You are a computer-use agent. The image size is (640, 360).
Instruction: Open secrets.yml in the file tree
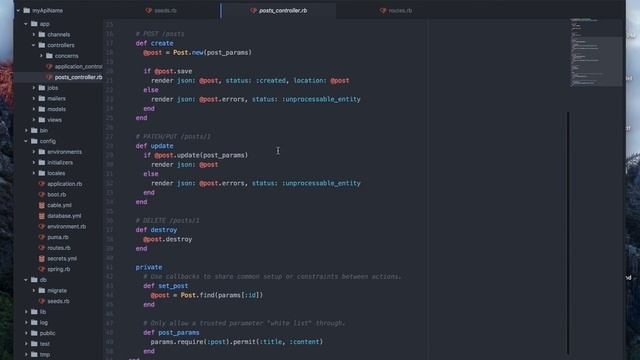coord(62,258)
